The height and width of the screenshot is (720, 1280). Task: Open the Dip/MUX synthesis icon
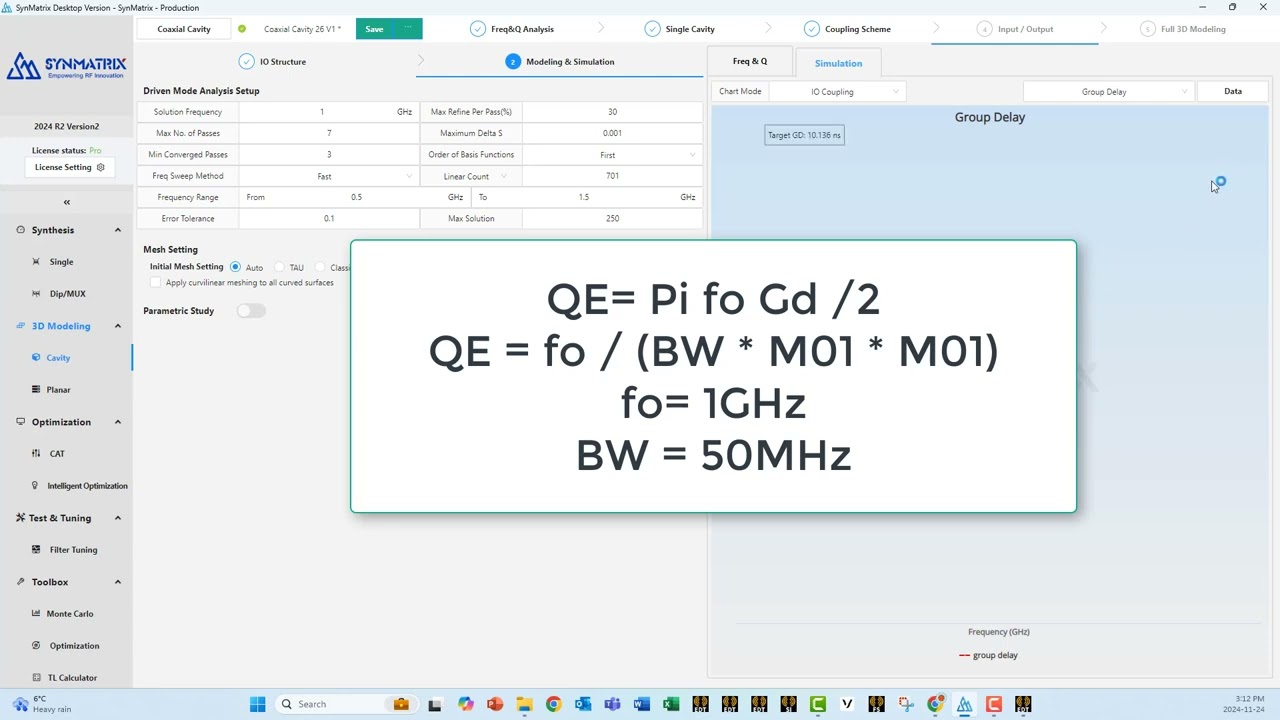37,294
